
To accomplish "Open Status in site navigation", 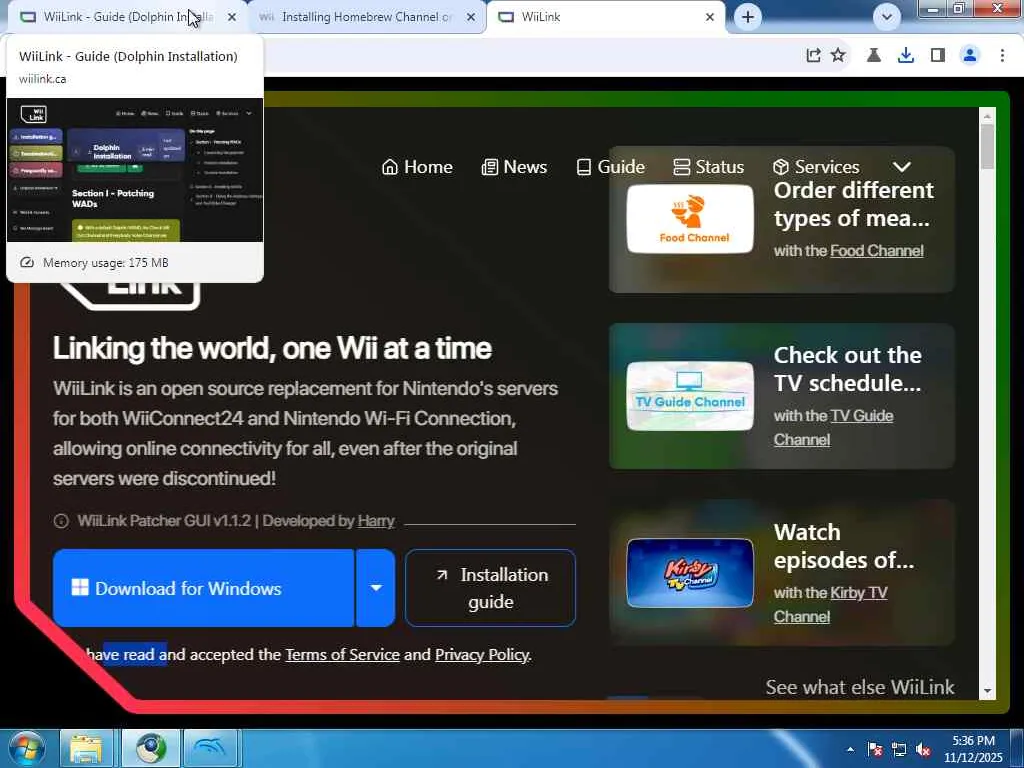I will (x=709, y=167).
